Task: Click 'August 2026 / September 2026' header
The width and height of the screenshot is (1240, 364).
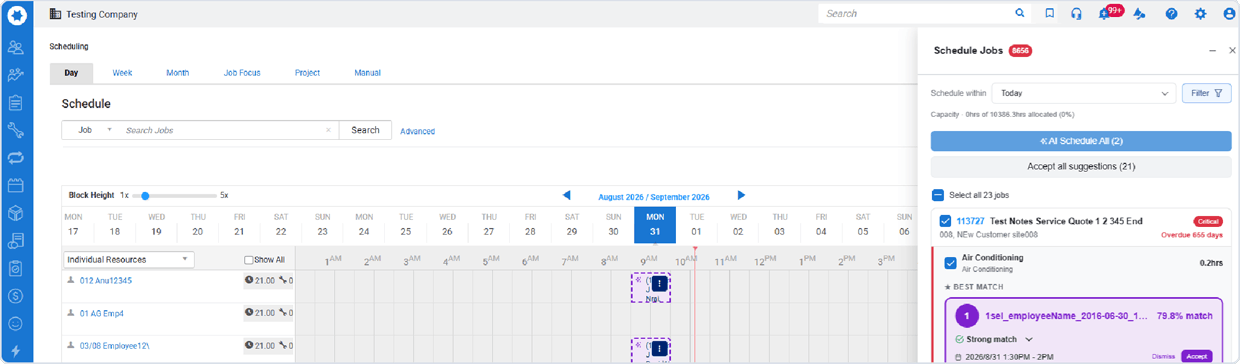Action: coord(653,197)
